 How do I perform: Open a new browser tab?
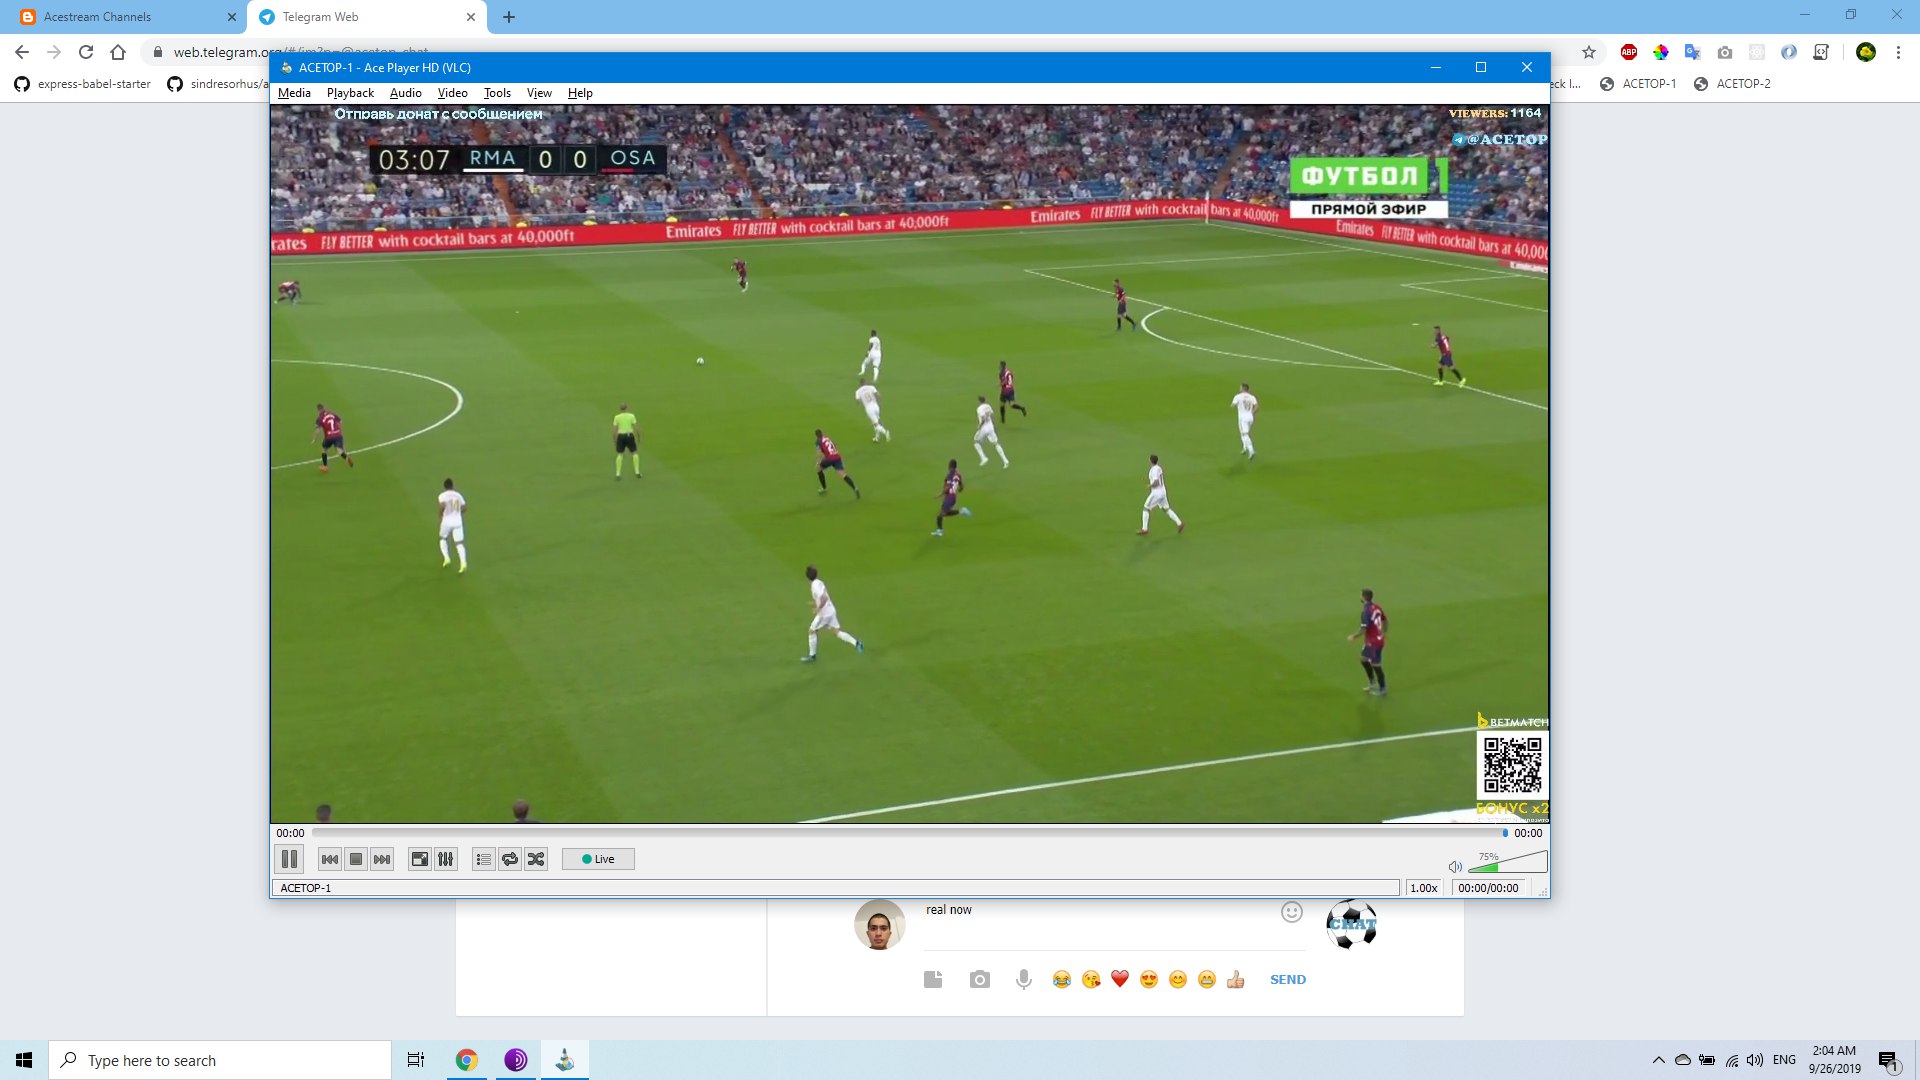(x=509, y=17)
